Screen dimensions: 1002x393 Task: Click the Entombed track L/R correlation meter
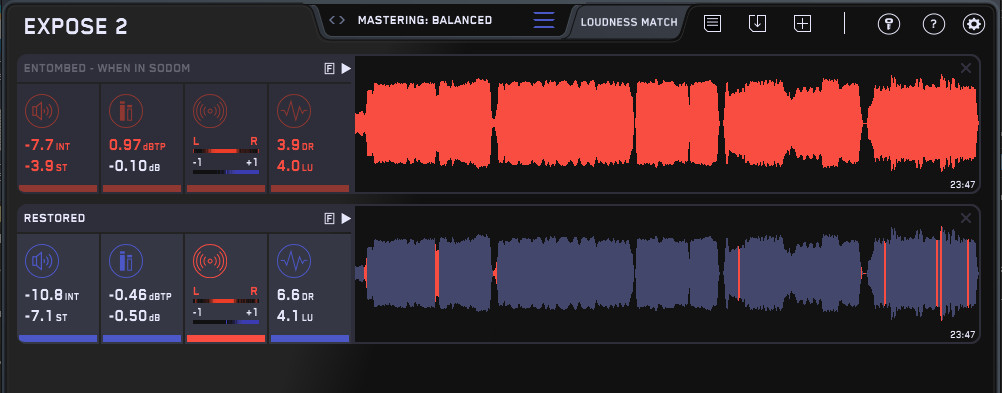click(226, 151)
